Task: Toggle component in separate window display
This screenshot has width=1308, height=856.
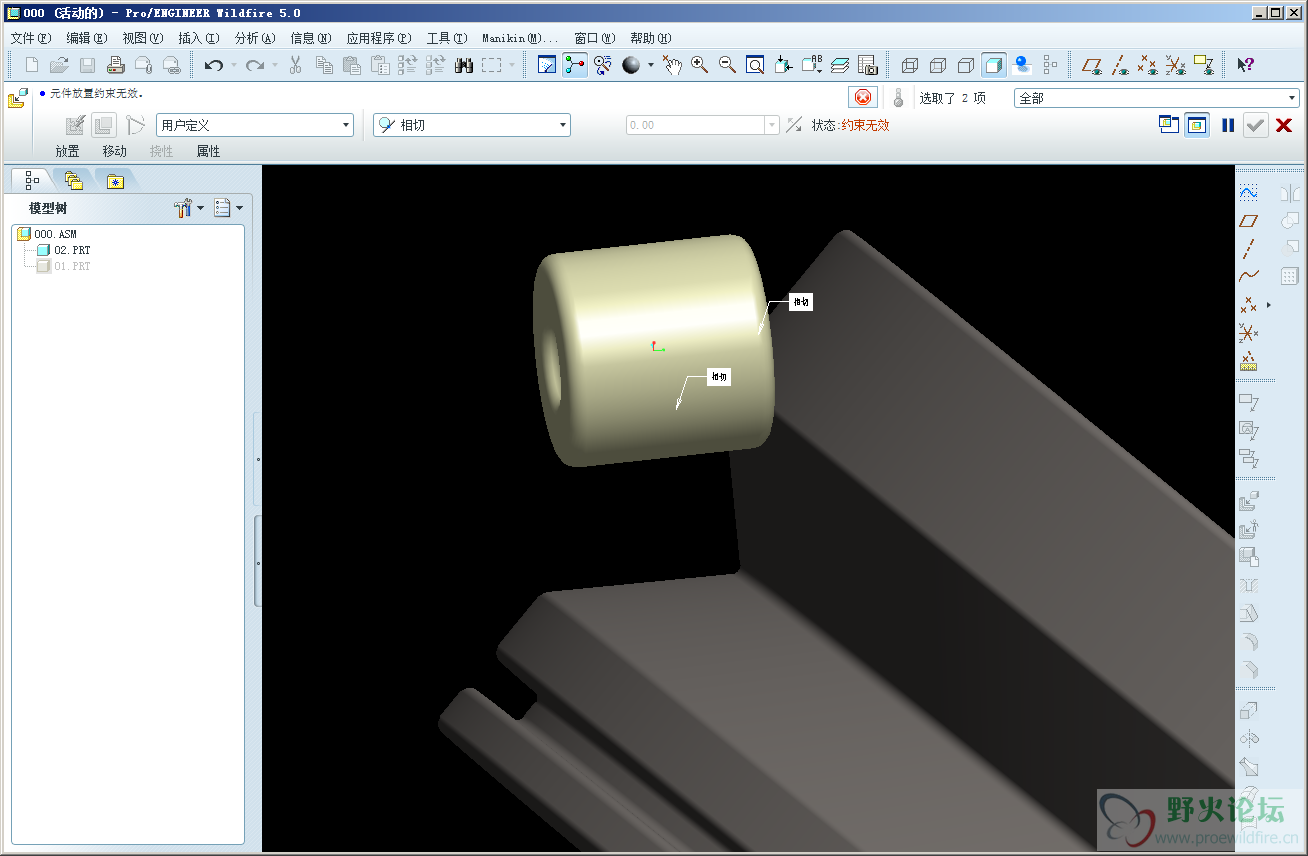Action: click(1169, 125)
